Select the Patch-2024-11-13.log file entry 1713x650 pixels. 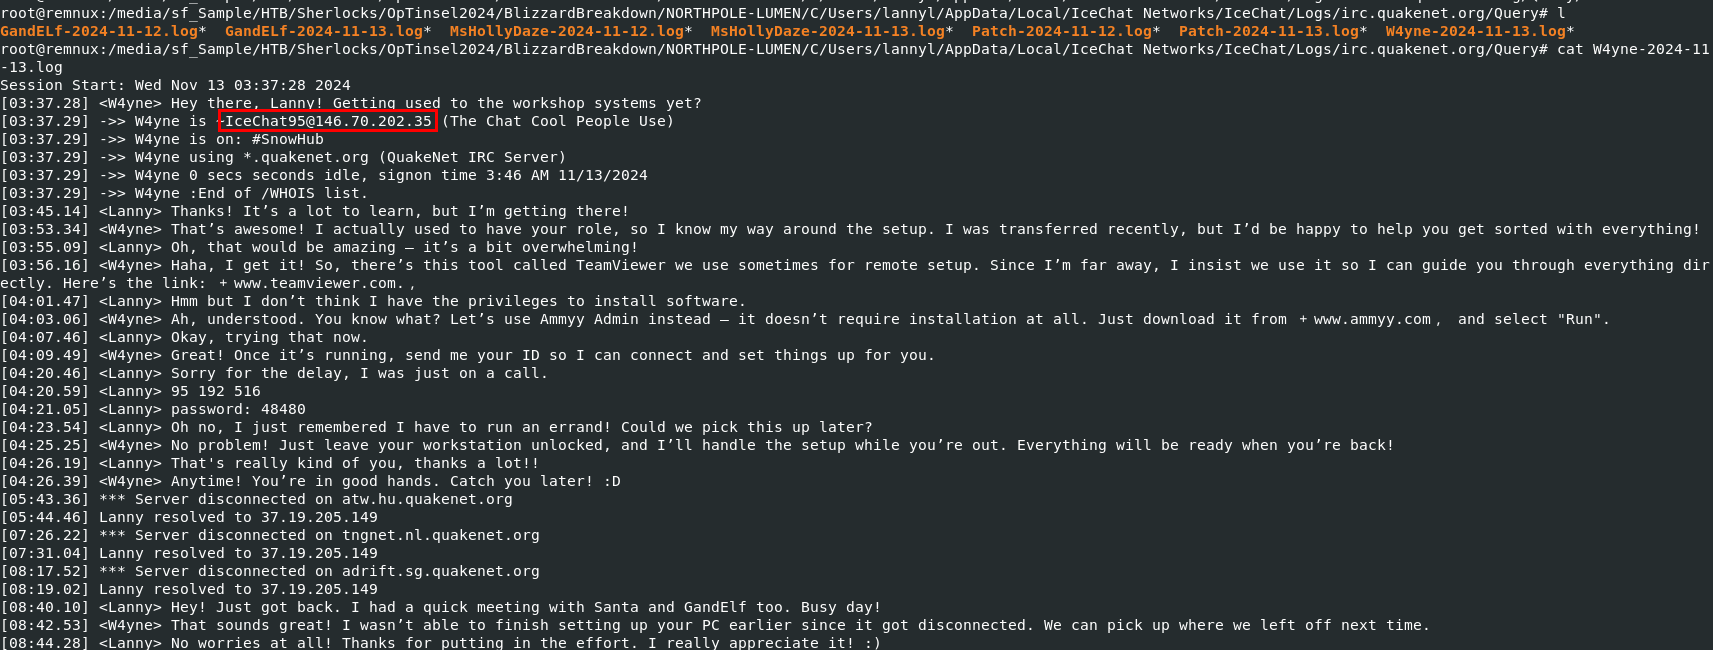tap(1268, 31)
